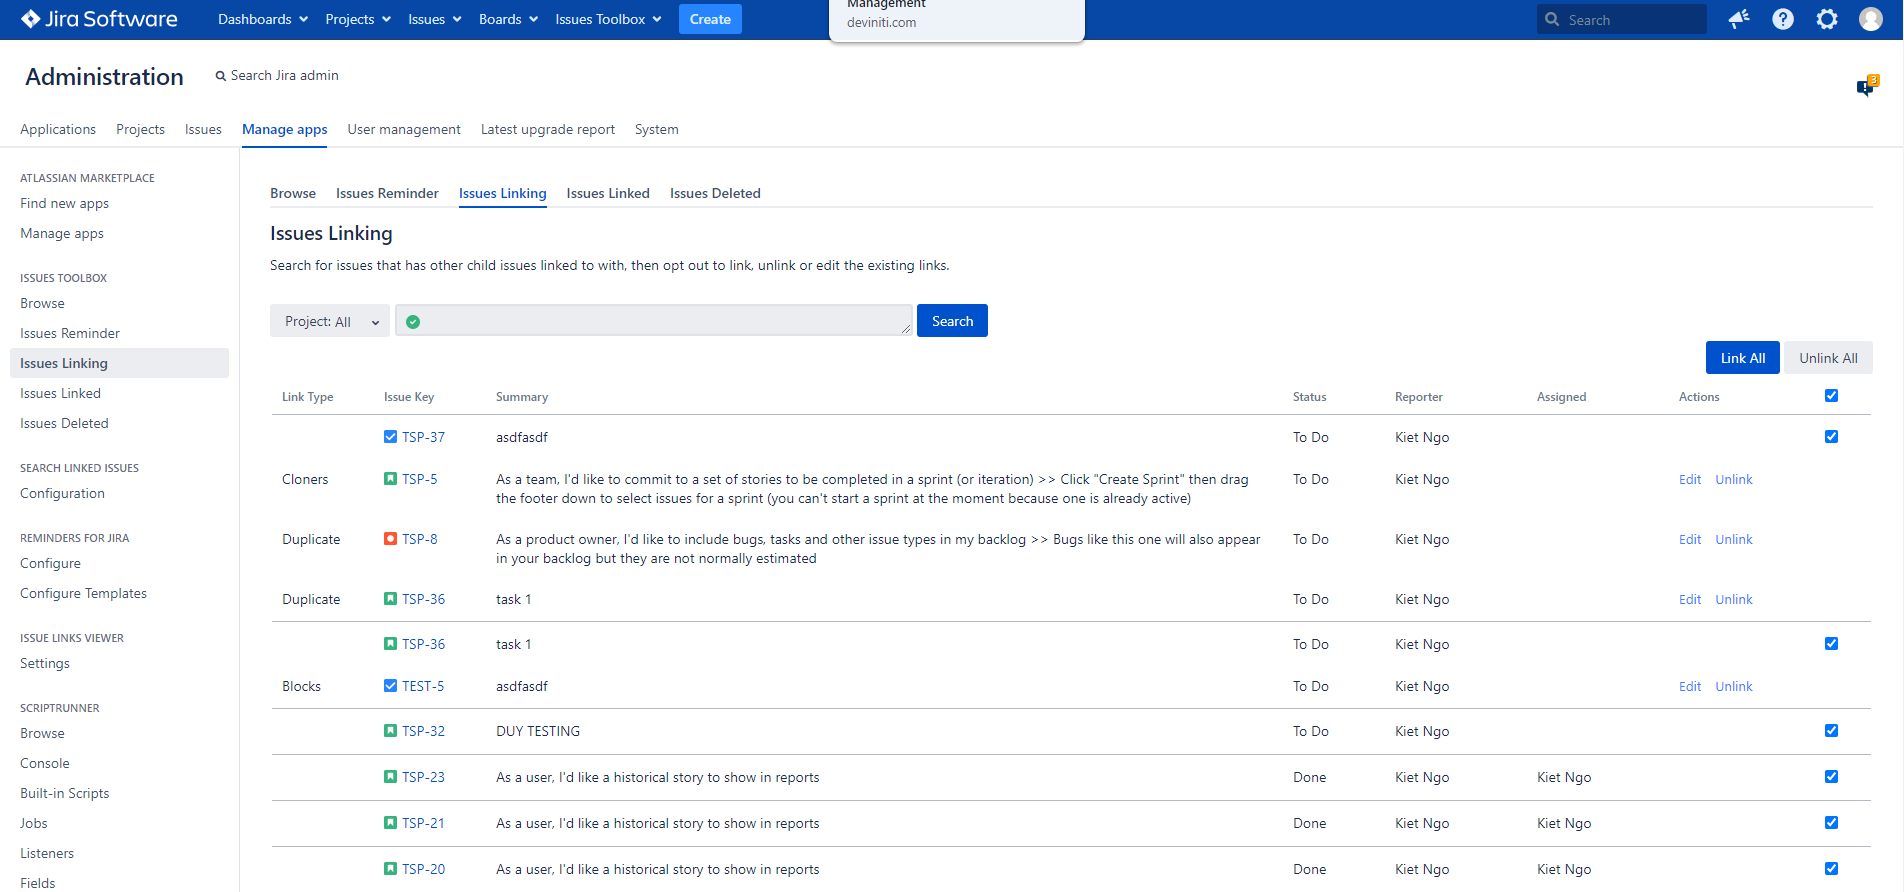Open the Issues Linked tab
Screen dimensions: 1904x892
(608, 193)
